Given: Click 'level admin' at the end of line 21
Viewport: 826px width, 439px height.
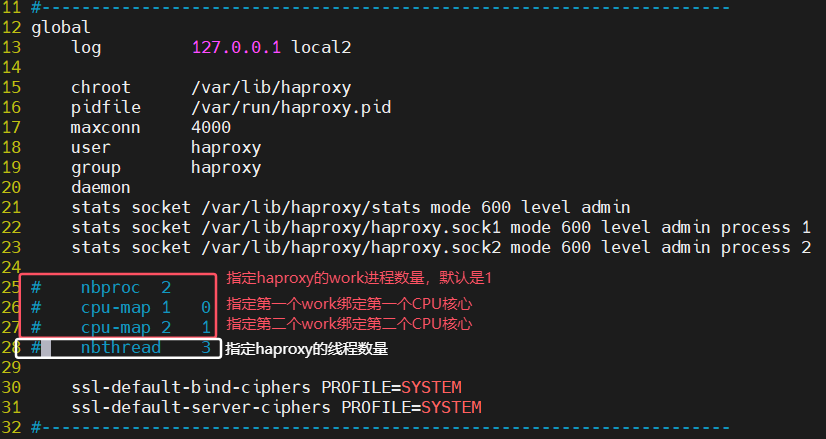Looking at the screenshot, I should point(576,208).
